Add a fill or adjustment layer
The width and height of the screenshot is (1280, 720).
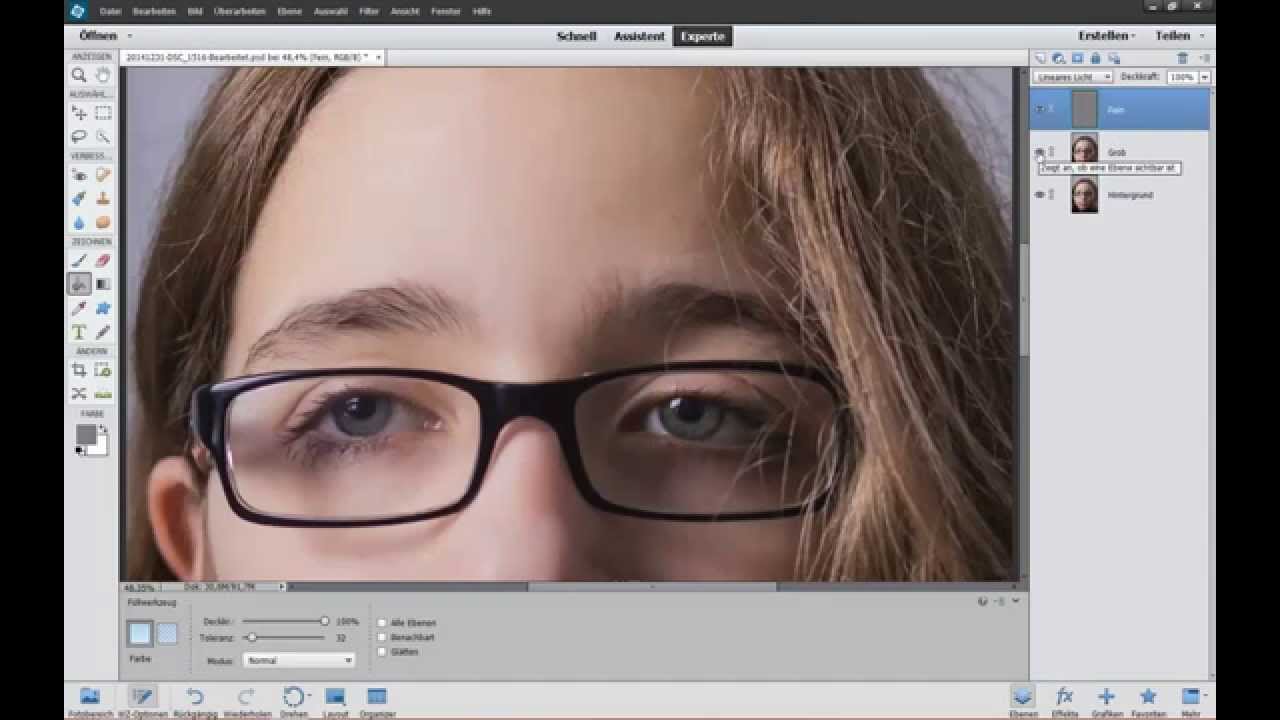(x=1059, y=59)
